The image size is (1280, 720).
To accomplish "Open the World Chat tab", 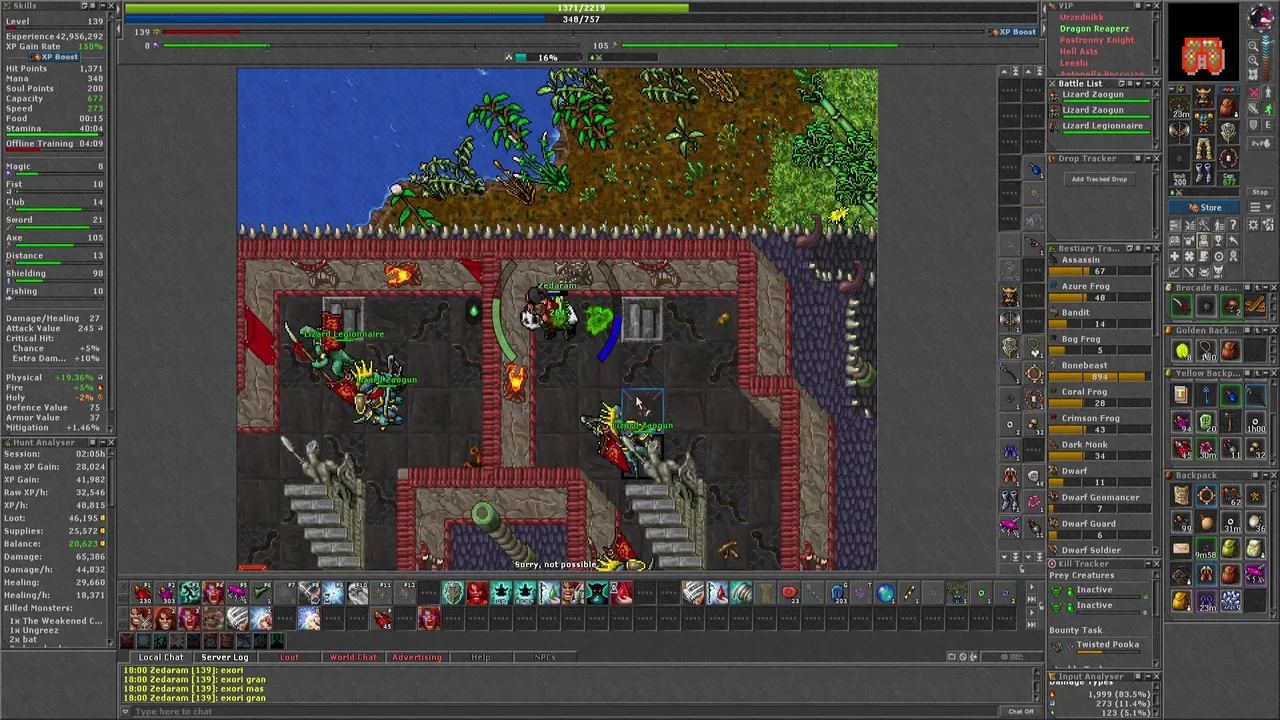I will [x=353, y=657].
